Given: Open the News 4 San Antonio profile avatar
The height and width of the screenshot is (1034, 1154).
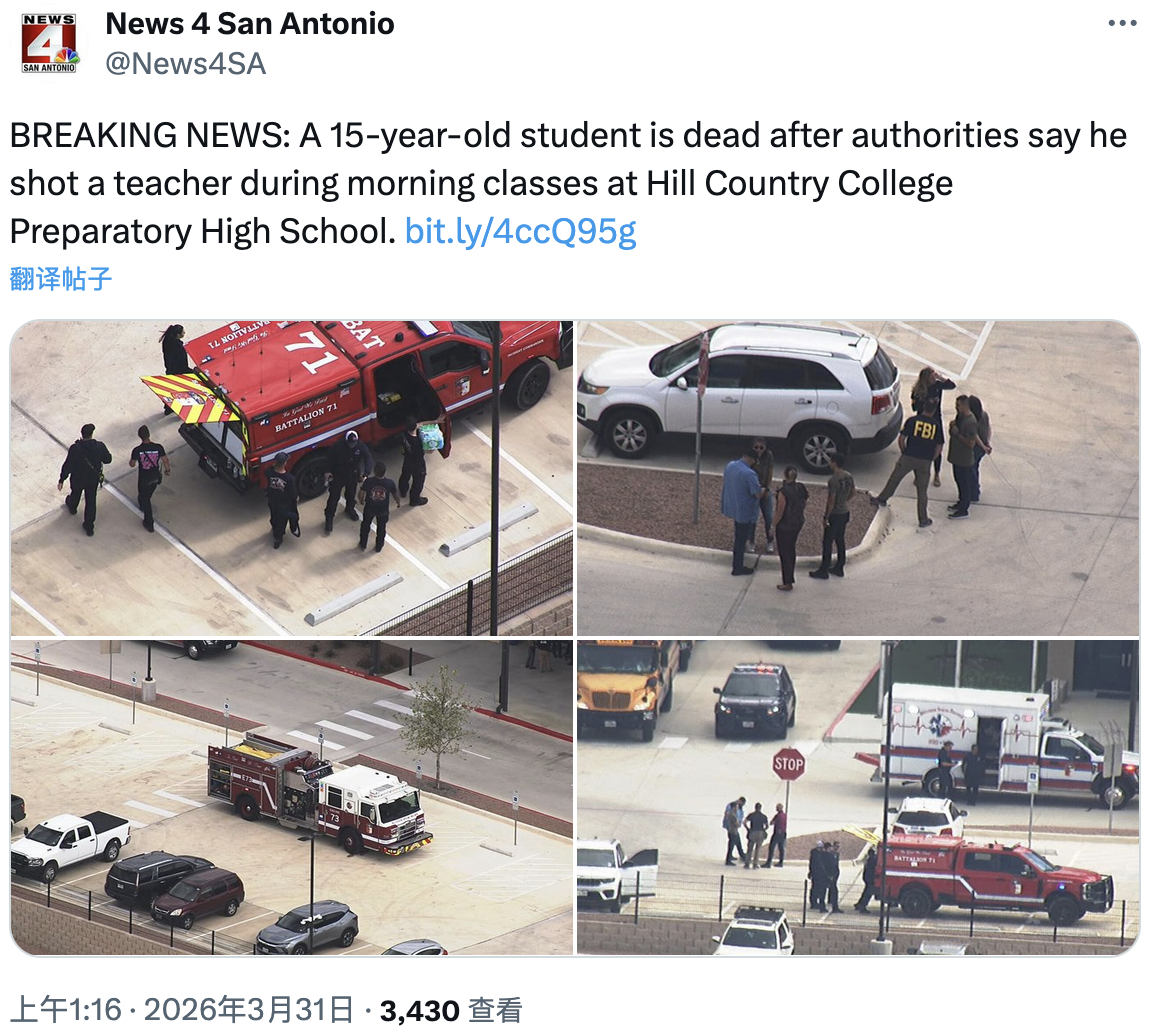Looking at the screenshot, I should (x=49, y=43).
